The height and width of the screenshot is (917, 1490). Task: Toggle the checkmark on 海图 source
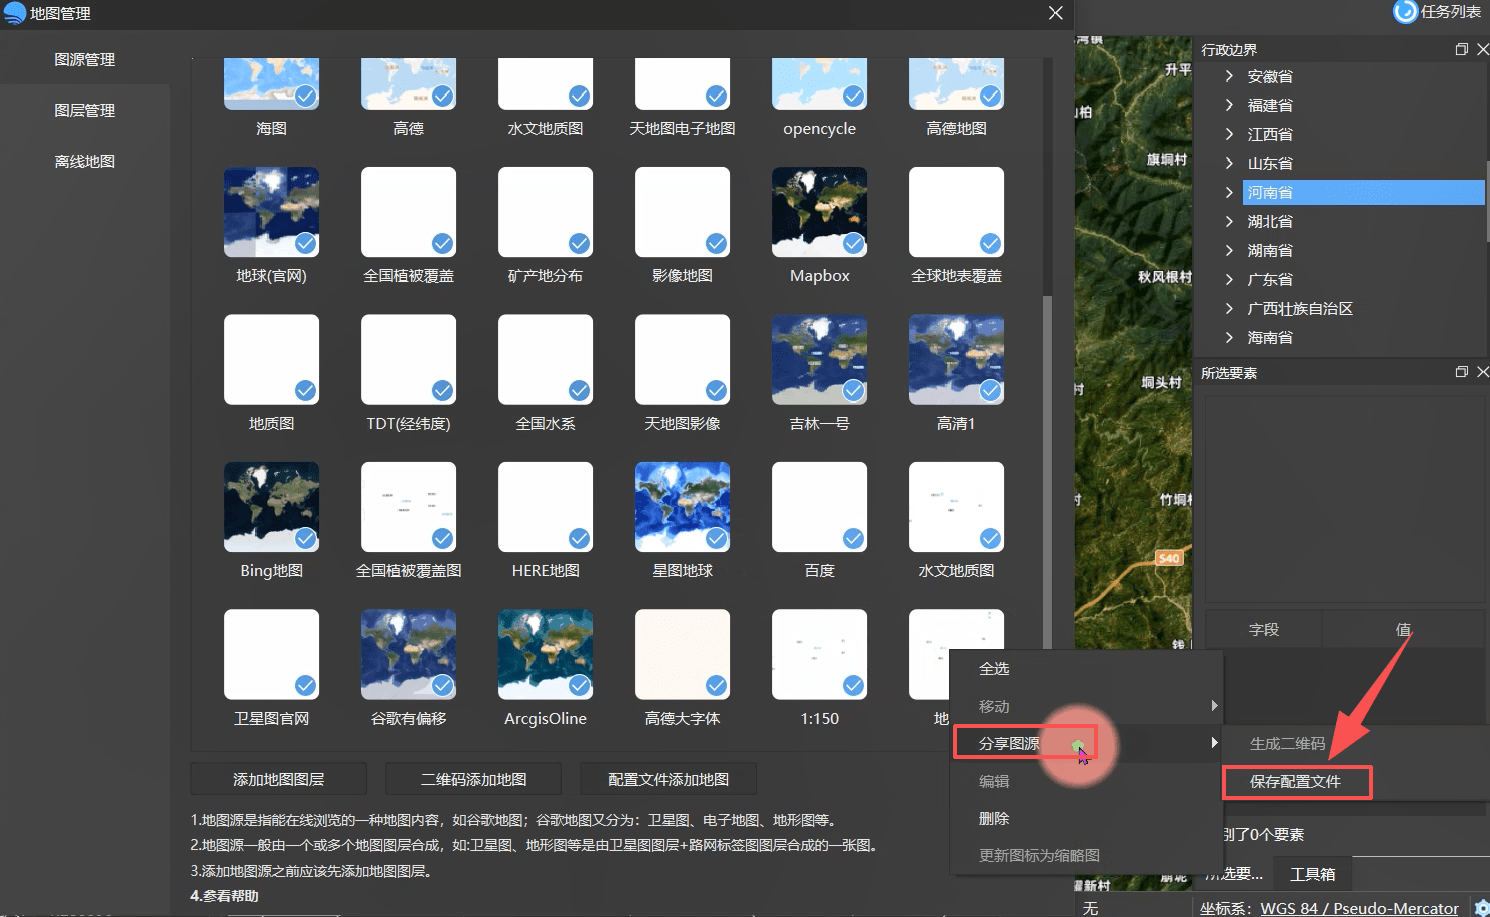[x=305, y=96]
